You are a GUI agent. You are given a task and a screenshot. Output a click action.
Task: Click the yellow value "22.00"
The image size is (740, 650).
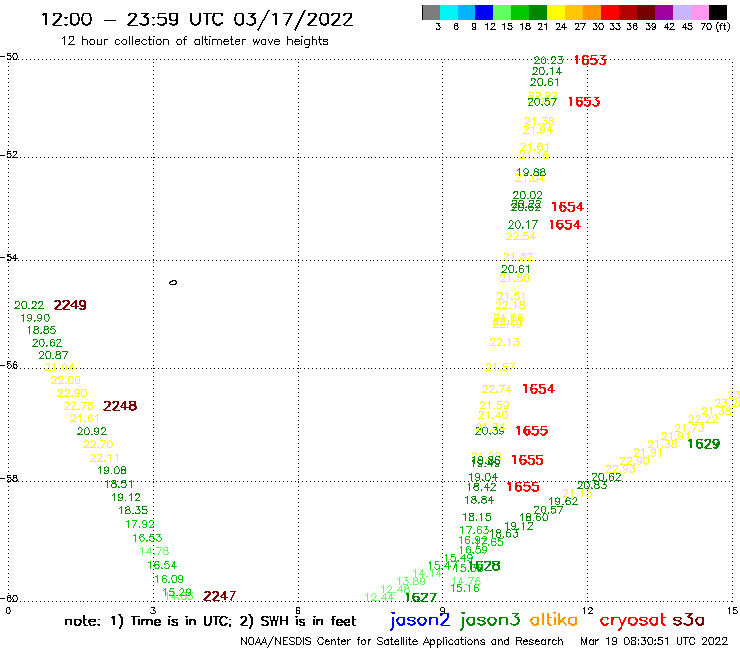tap(66, 380)
